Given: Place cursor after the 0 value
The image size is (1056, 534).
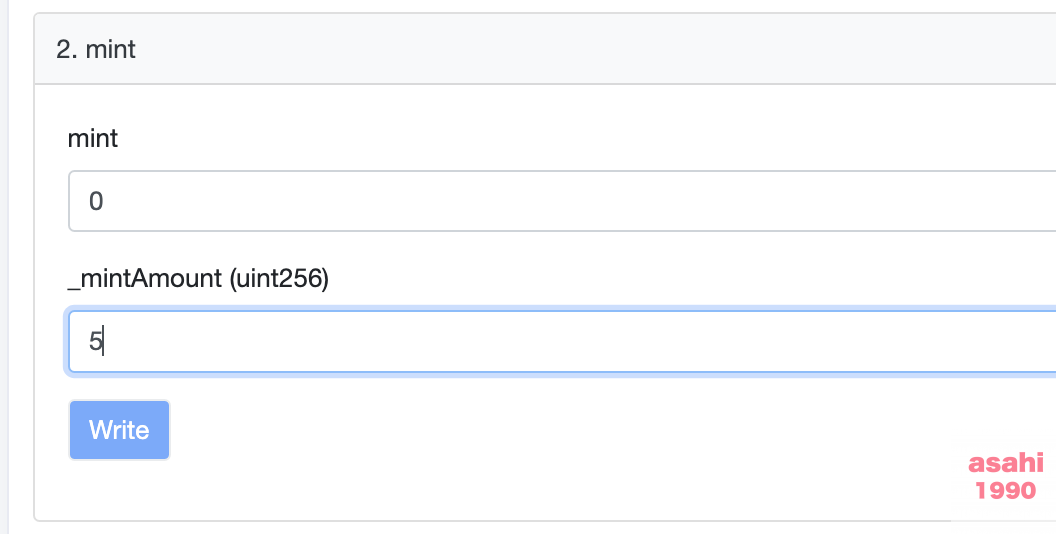Looking at the screenshot, I should pos(104,201).
